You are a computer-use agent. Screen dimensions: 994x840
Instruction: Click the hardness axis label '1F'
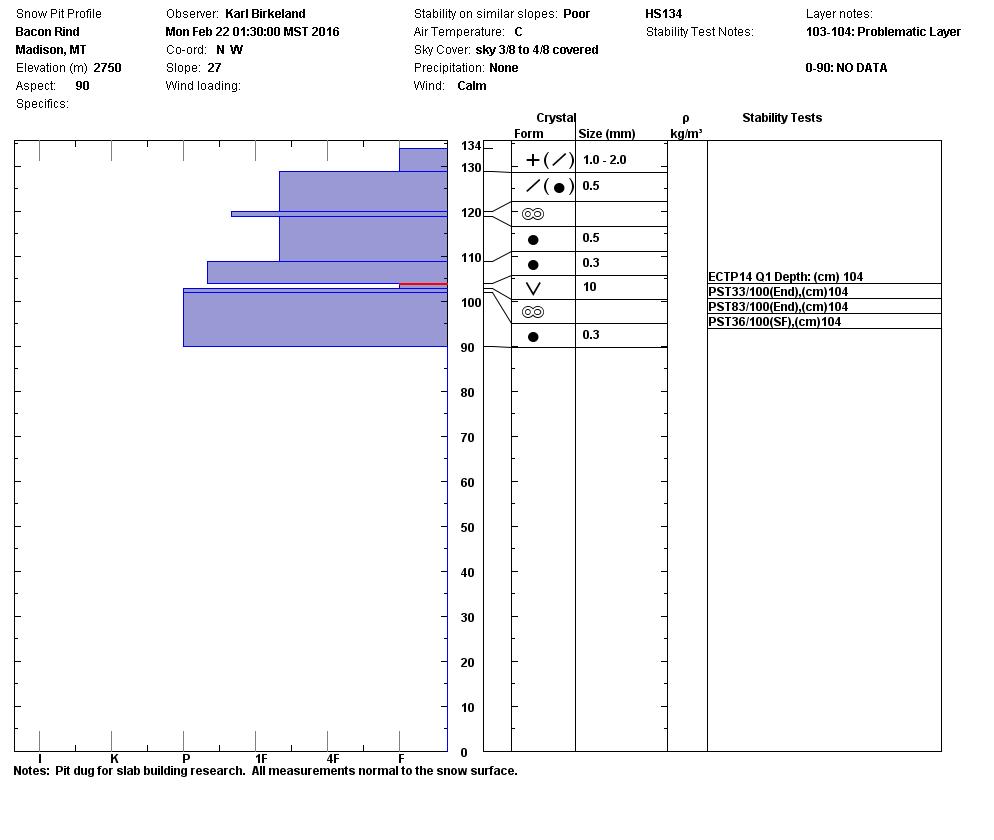pyautogui.click(x=261, y=759)
